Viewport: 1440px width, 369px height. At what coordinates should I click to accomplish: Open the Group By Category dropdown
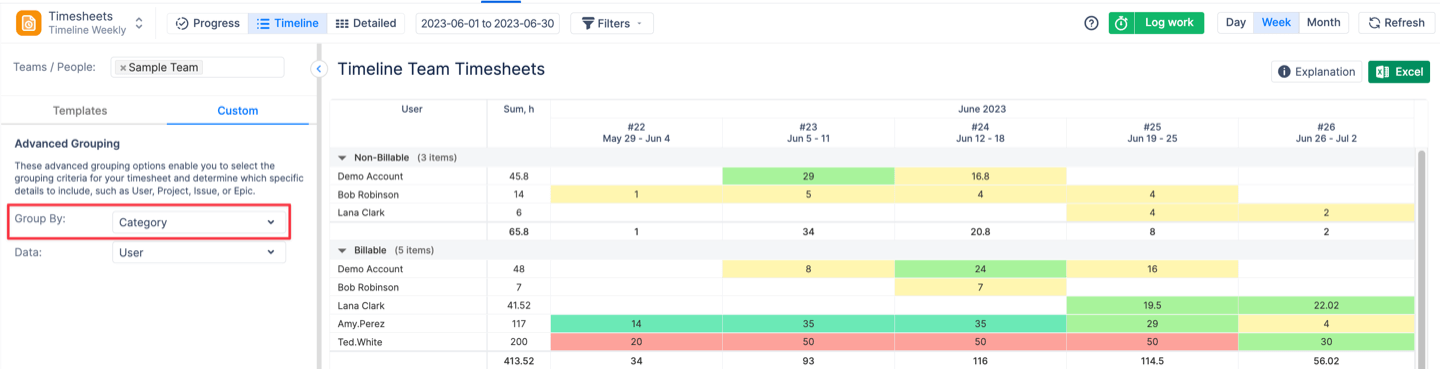pyautogui.click(x=198, y=222)
